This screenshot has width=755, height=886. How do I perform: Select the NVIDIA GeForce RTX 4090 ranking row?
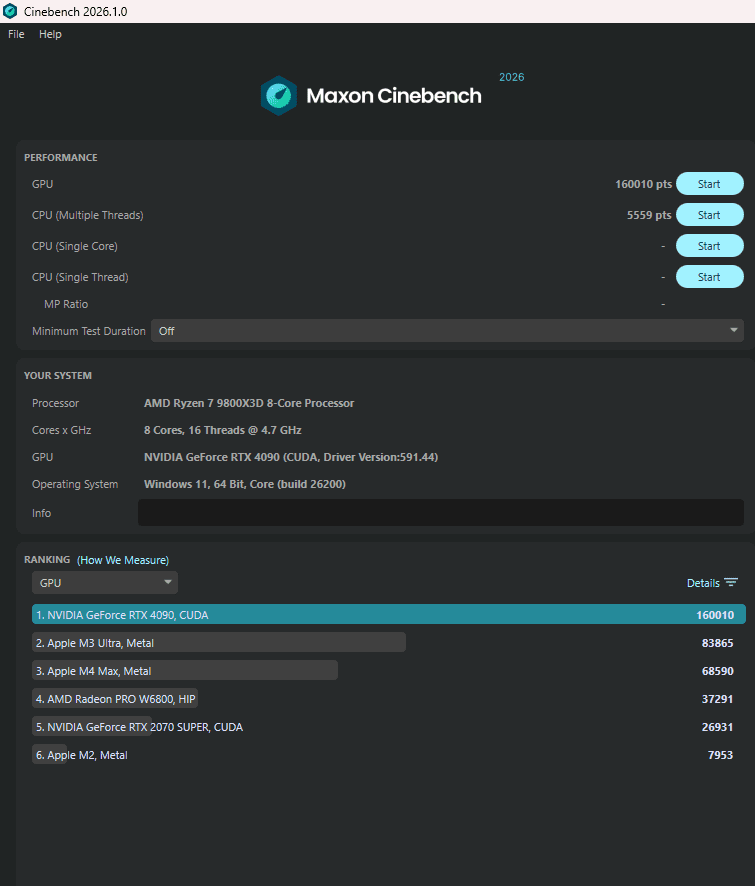[x=389, y=615]
